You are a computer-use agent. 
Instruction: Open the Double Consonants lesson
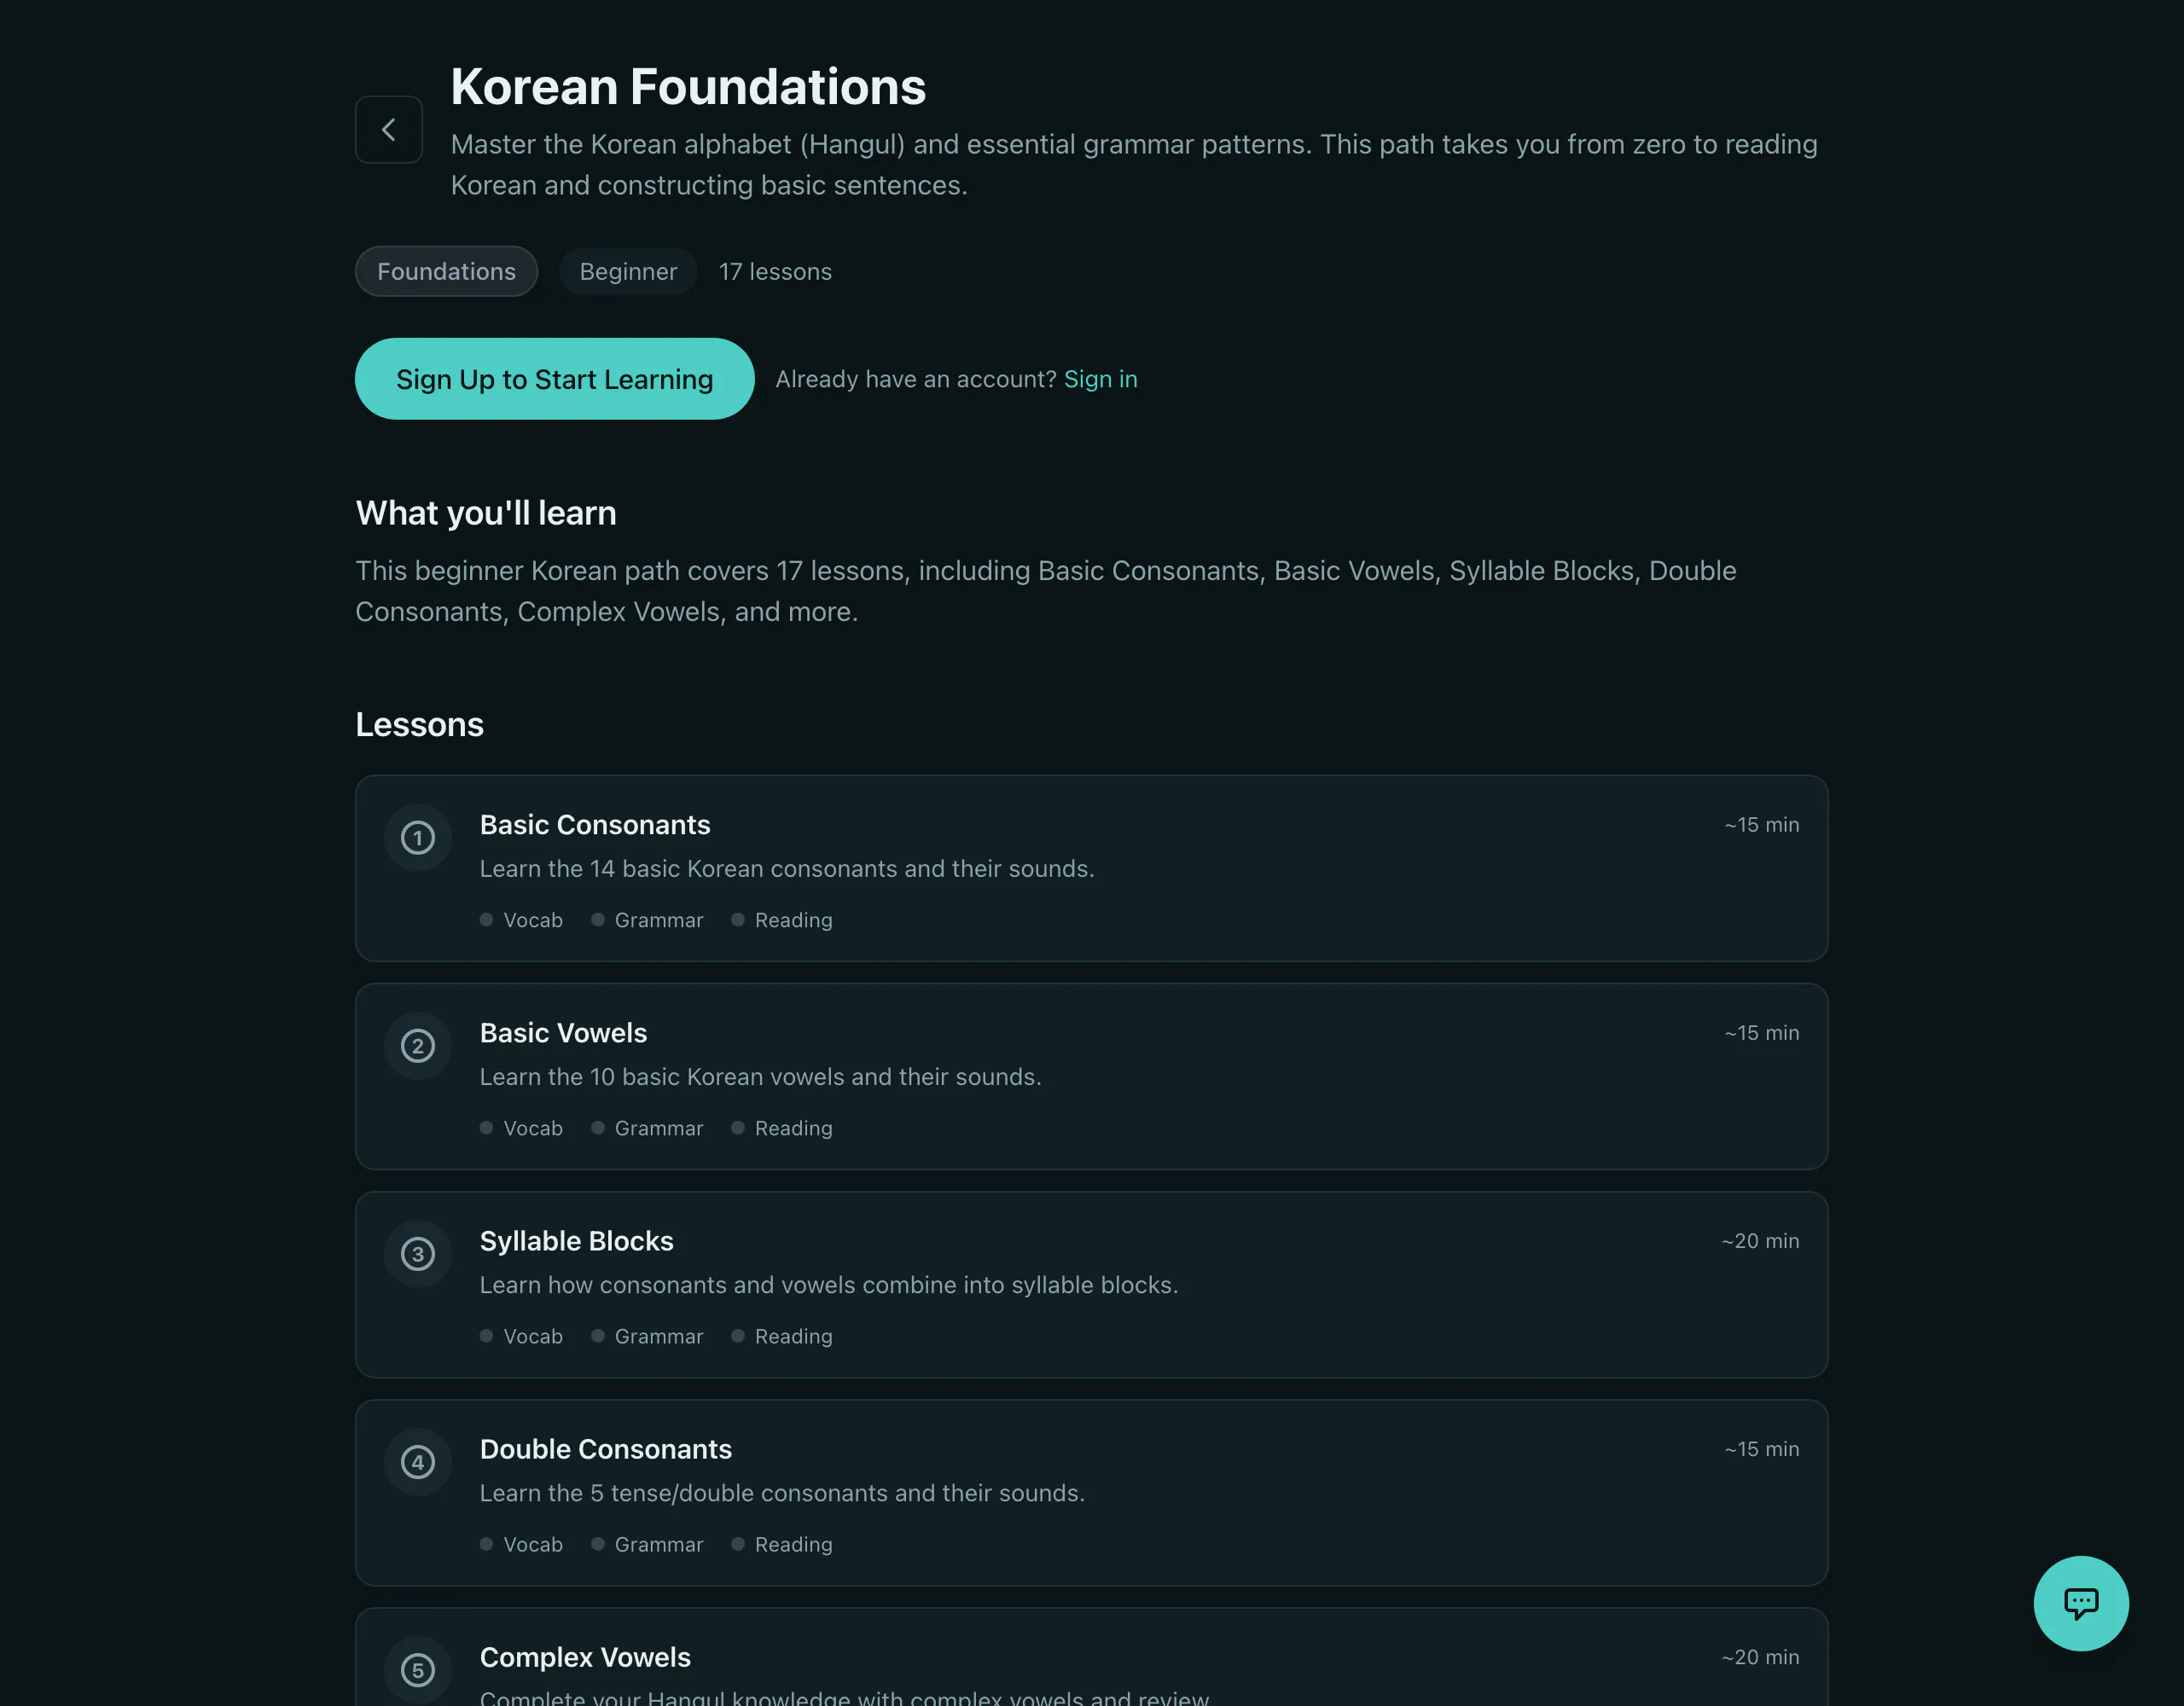1091,1492
